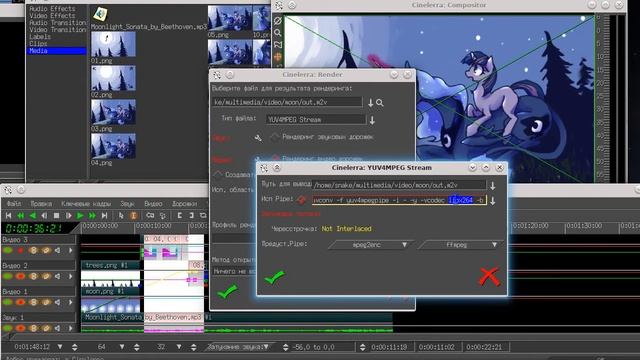Viewport: 640px width, 360px height.
Task: Open the Ключевые кадры menu
Action: 86,203
